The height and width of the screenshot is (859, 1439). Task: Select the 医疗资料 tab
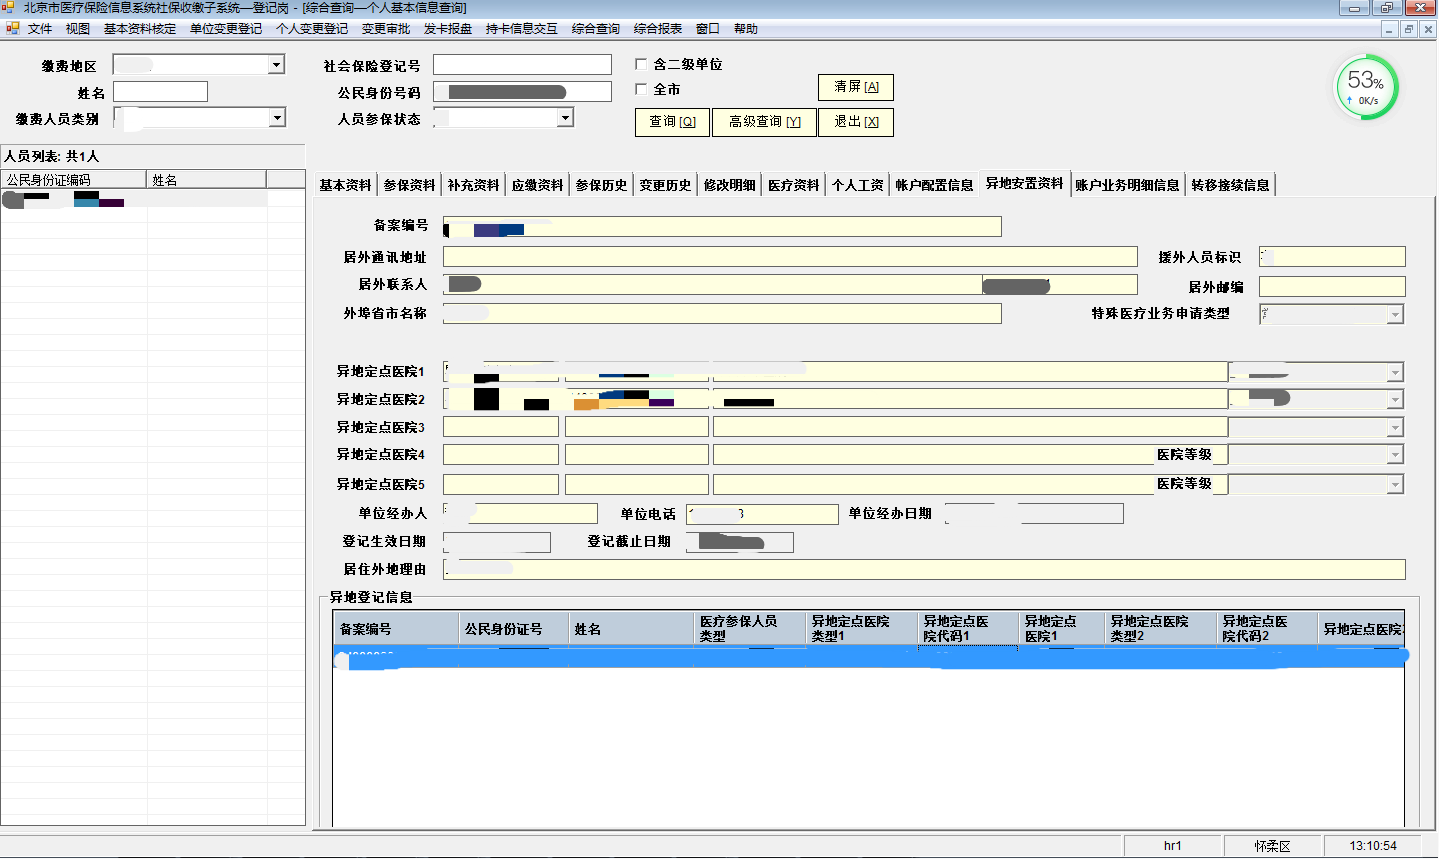click(793, 185)
